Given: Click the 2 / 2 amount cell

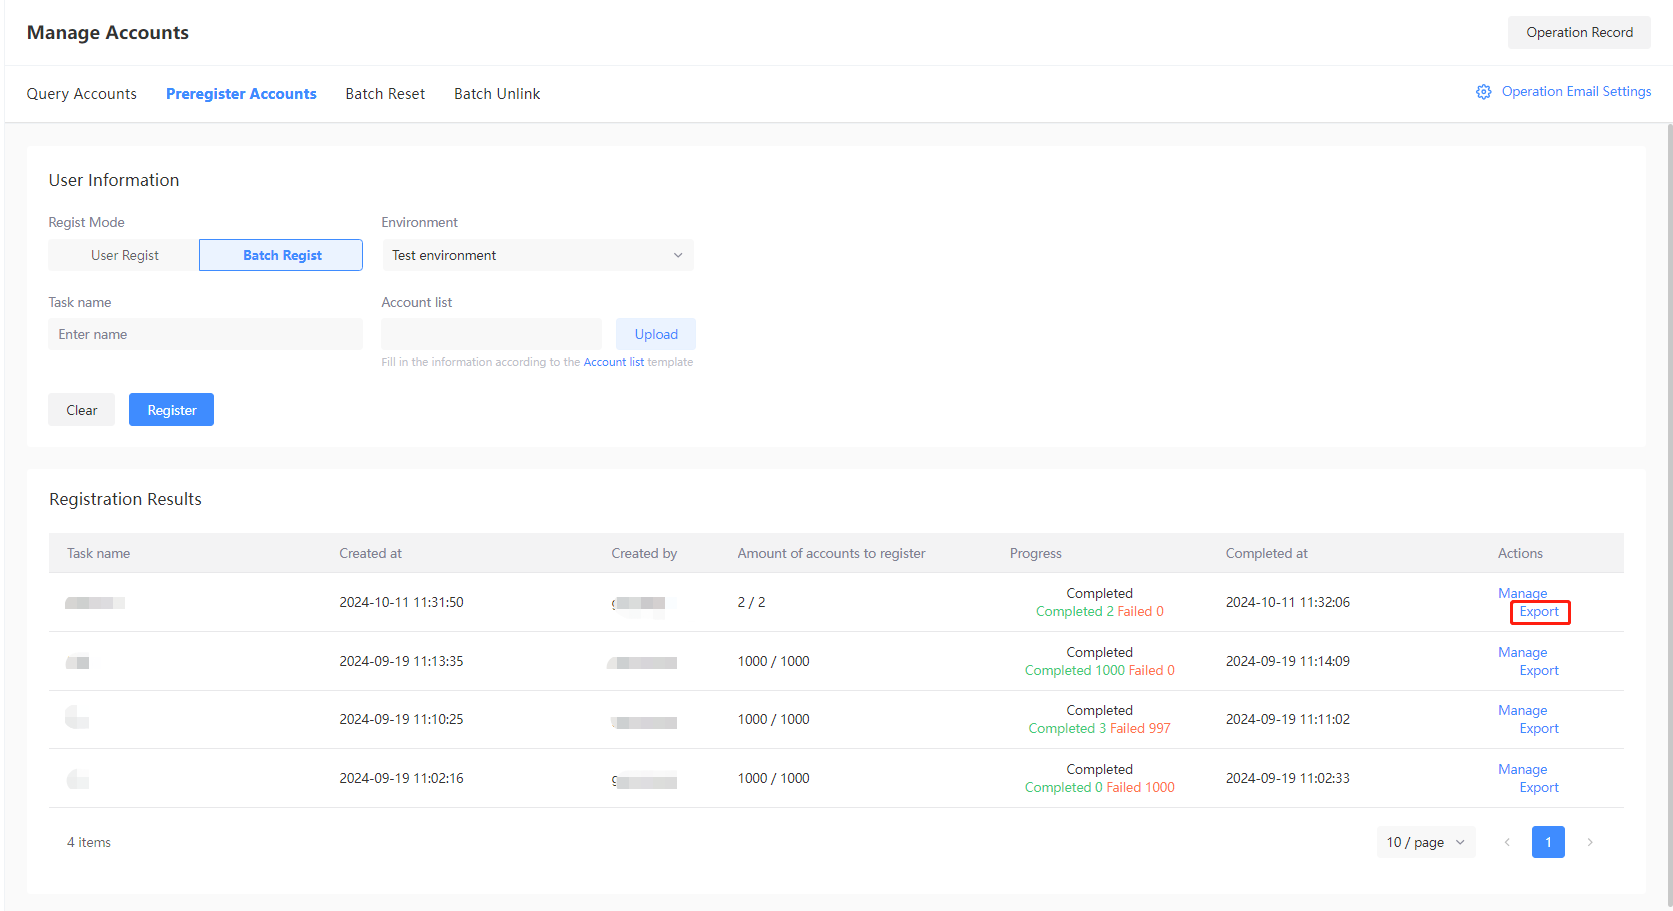Looking at the screenshot, I should tap(751, 602).
